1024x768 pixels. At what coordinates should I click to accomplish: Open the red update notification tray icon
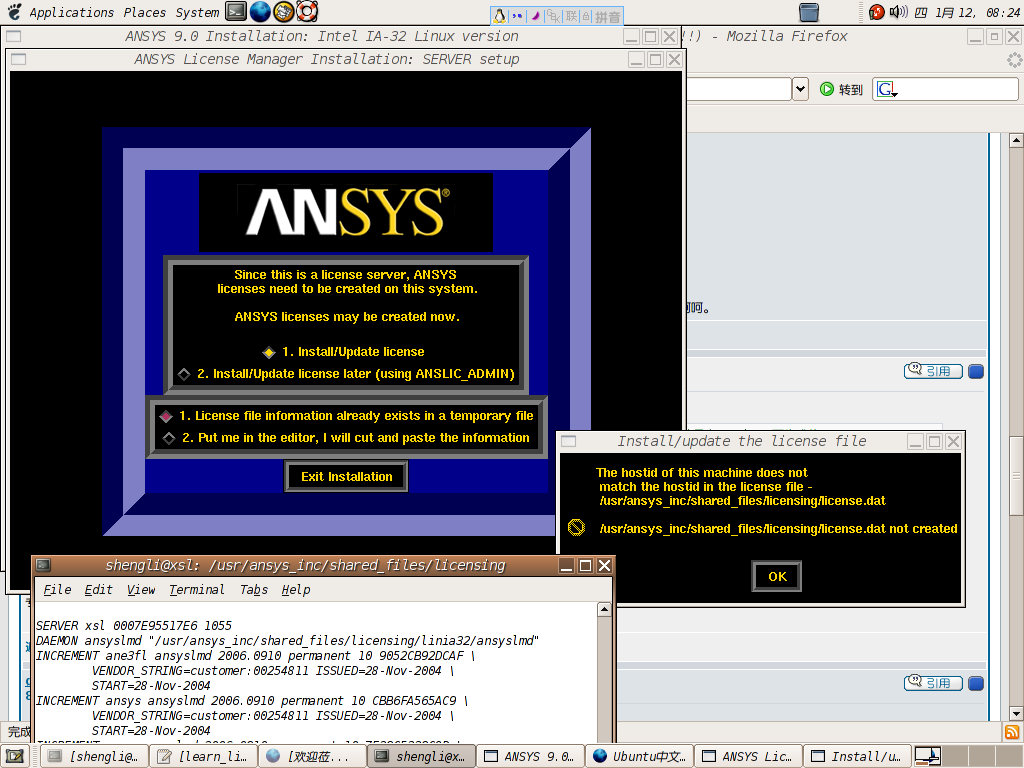click(876, 12)
